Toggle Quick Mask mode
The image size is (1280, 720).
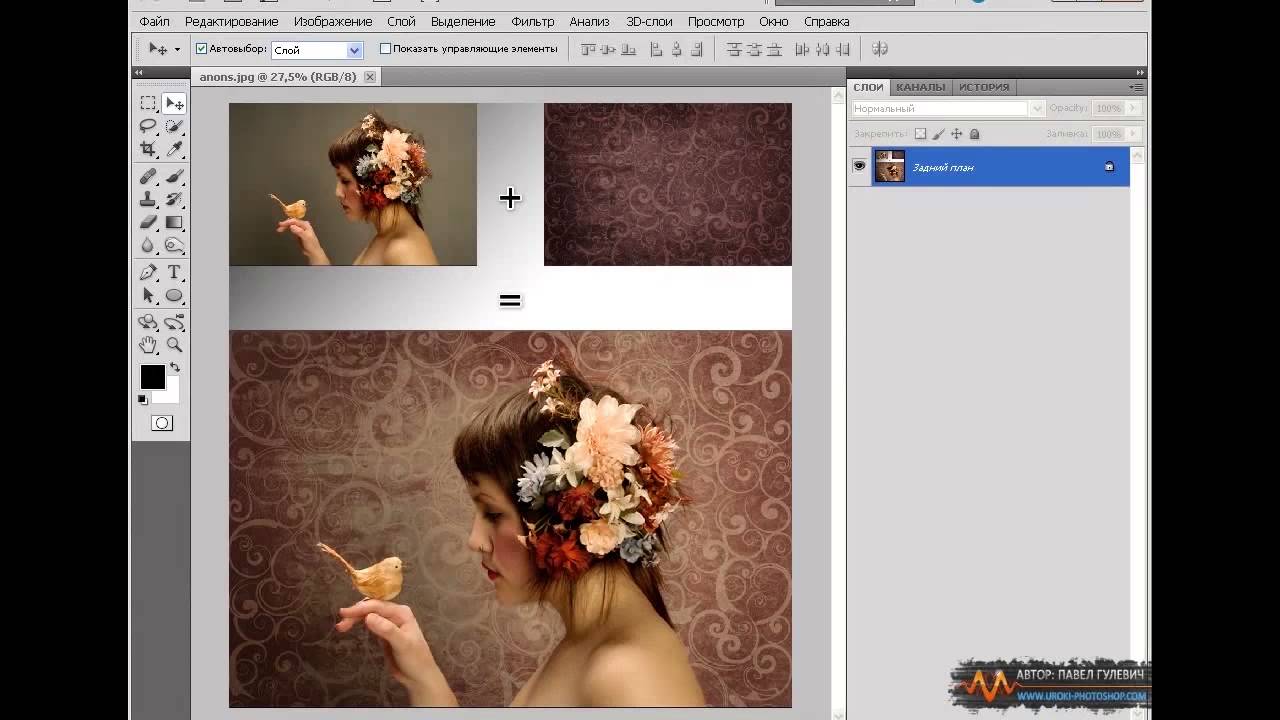tap(162, 423)
